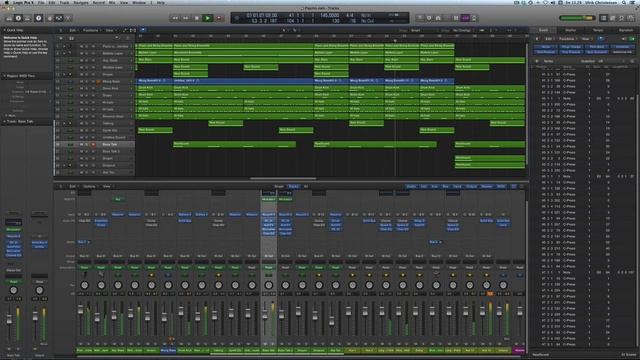The image size is (640, 360).
Task: Open the Editors scissors icon in control bar
Action: [68, 18]
